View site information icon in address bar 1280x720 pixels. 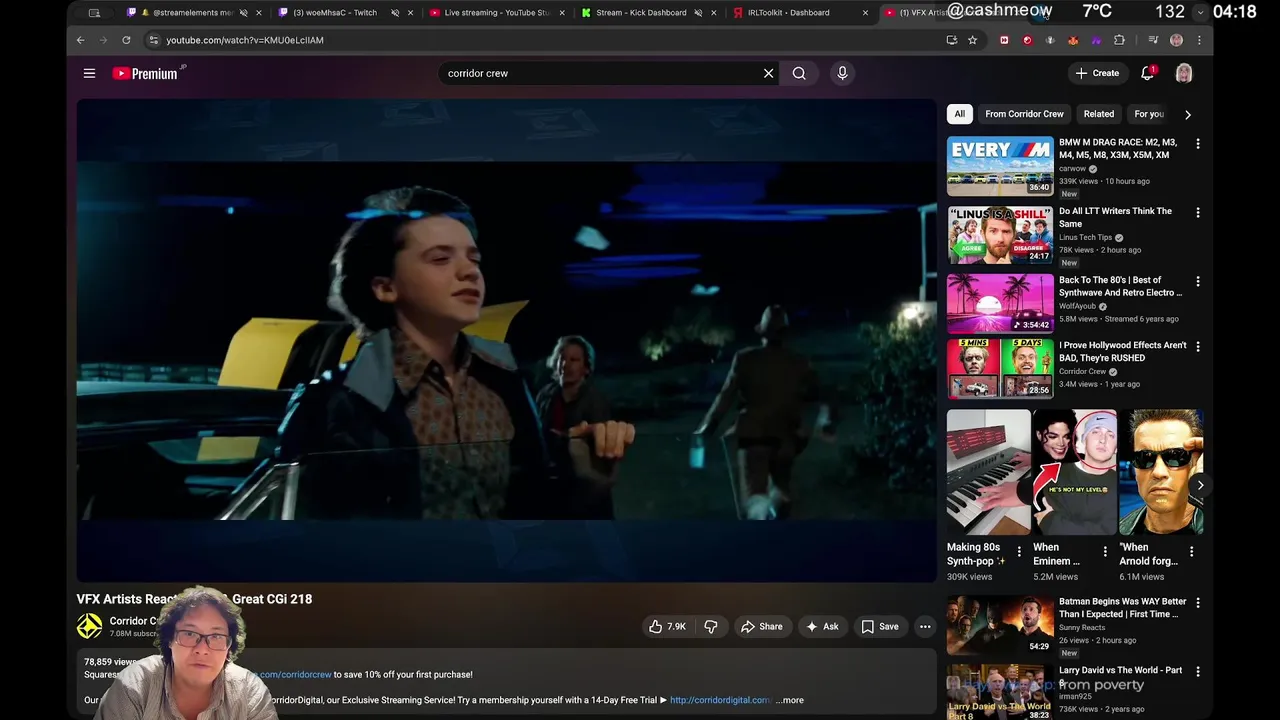(153, 40)
